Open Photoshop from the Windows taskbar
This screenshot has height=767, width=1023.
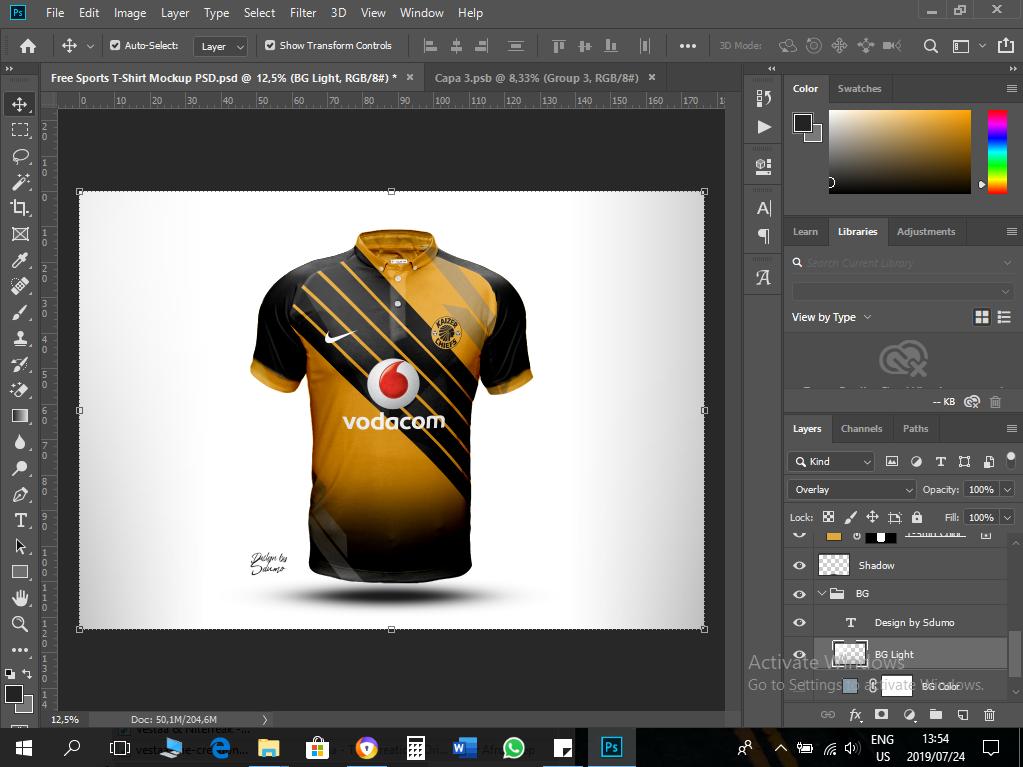pos(611,747)
